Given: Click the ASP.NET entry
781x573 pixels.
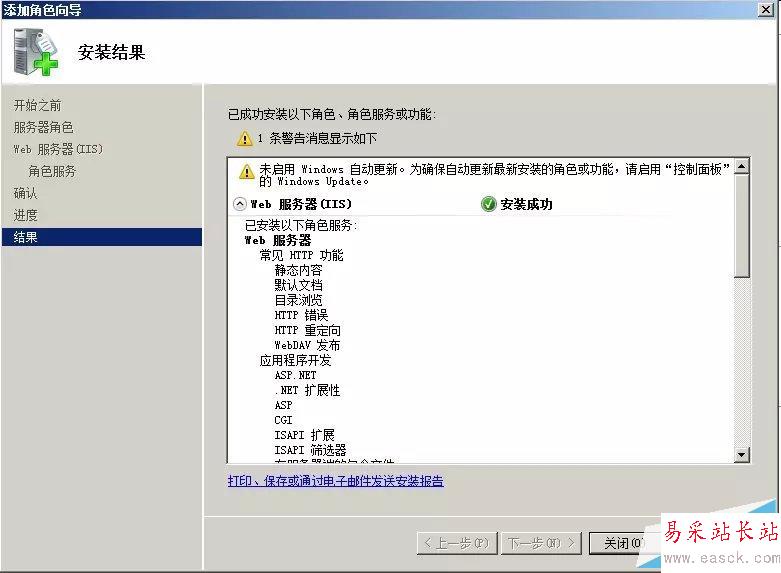Looking at the screenshot, I should (x=295, y=375).
